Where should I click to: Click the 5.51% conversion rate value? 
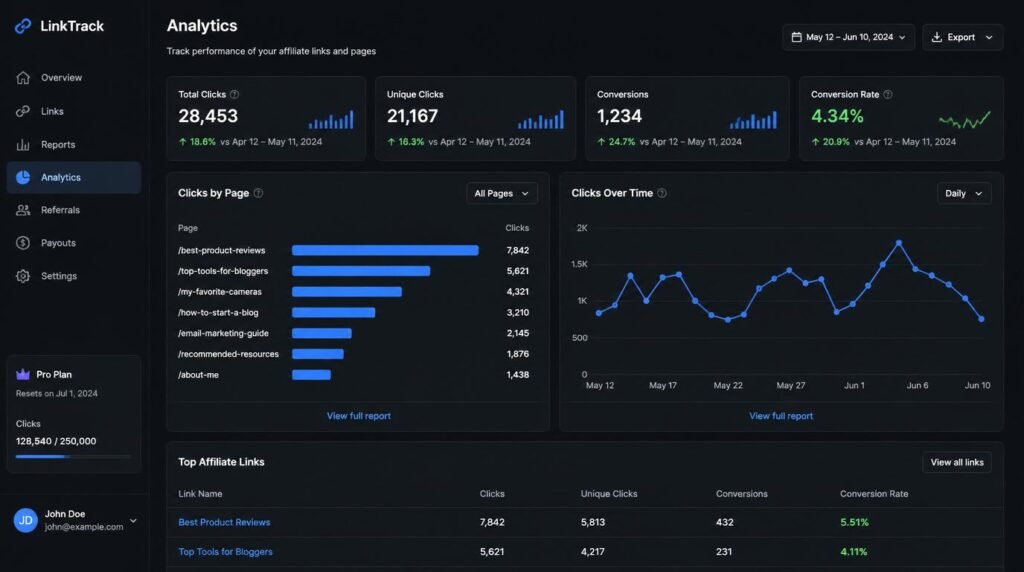tap(854, 522)
